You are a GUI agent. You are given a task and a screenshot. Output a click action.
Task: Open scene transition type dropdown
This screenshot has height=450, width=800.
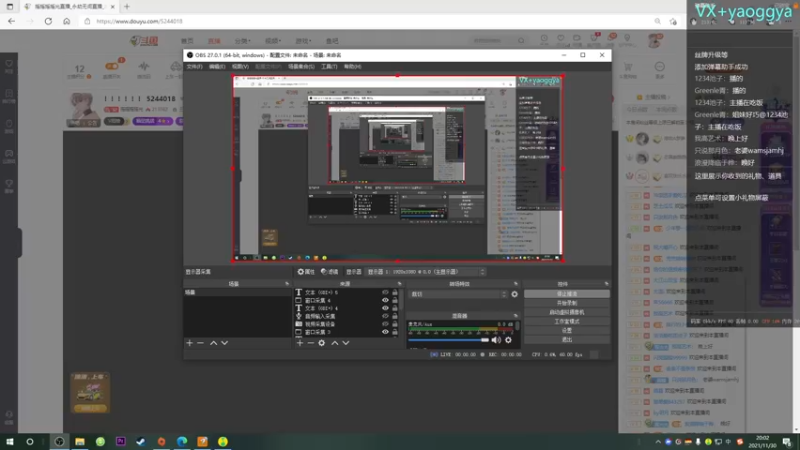[x=459, y=294]
